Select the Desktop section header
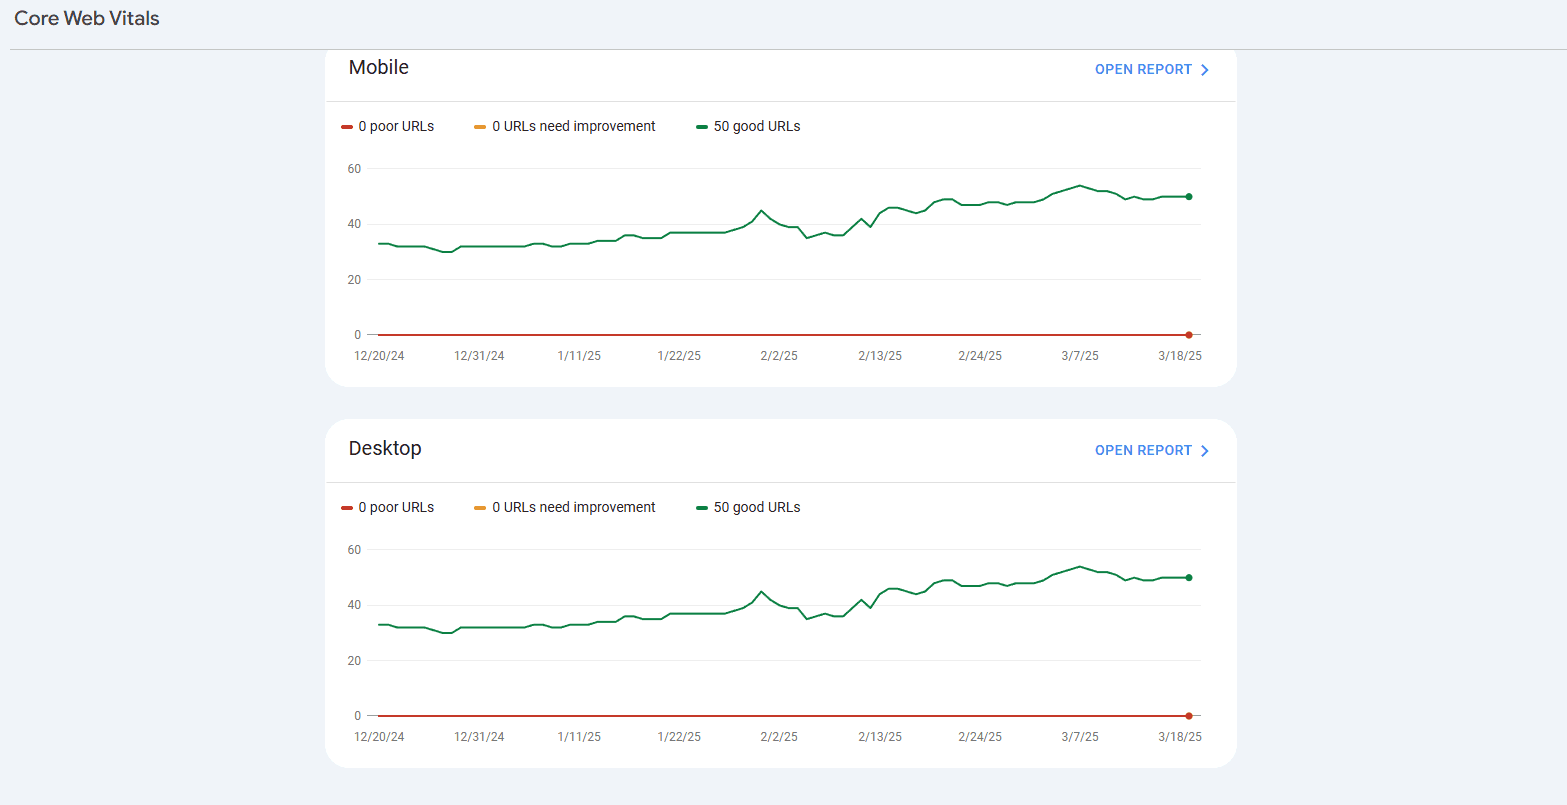 coord(385,448)
